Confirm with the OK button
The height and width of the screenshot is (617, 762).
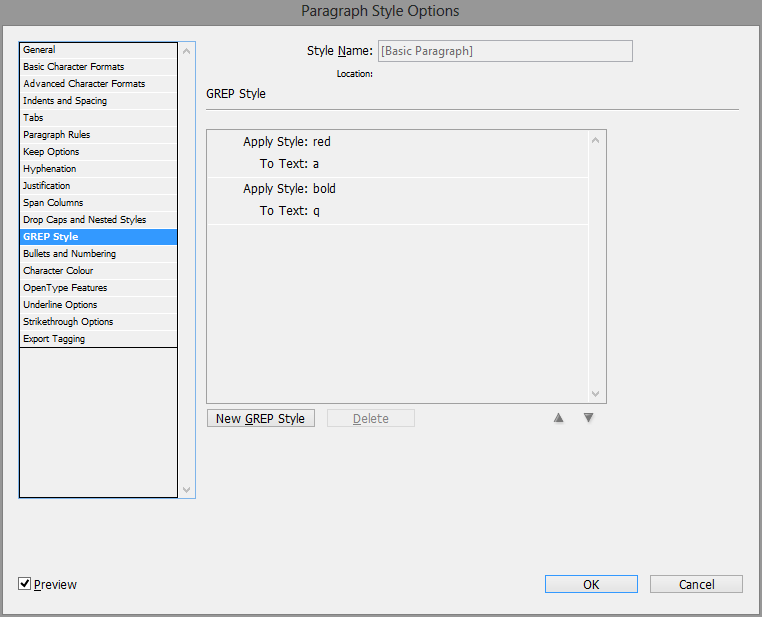pyautogui.click(x=591, y=584)
